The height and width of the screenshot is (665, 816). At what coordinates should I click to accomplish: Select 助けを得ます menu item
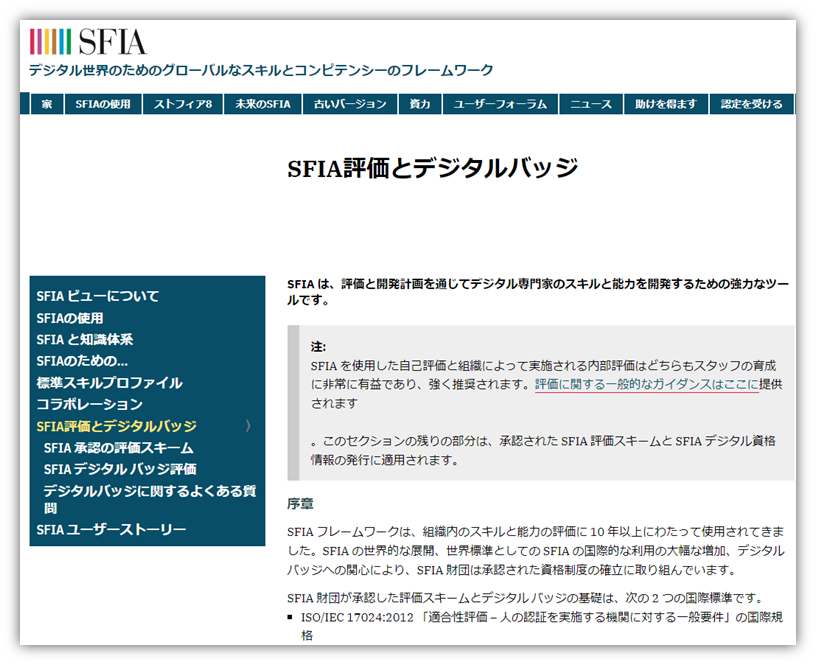[666, 104]
